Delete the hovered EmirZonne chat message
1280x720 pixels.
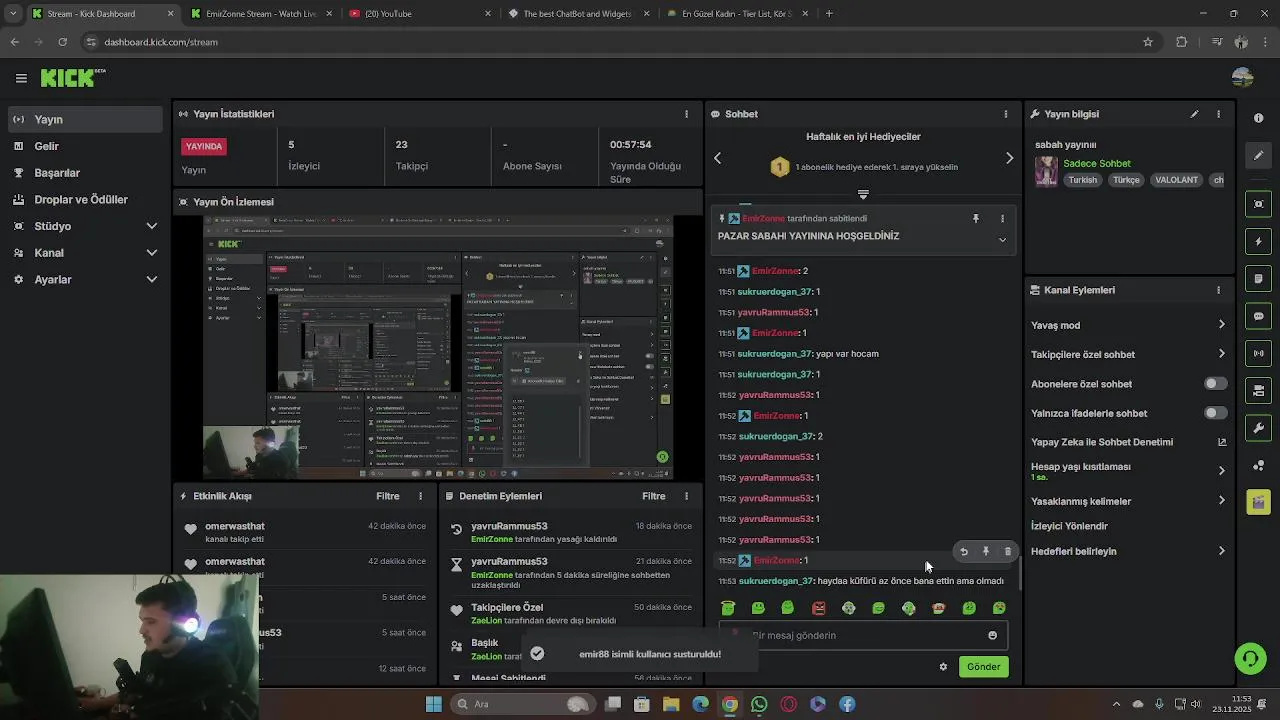pyautogui.click(x=1008, y=551)
